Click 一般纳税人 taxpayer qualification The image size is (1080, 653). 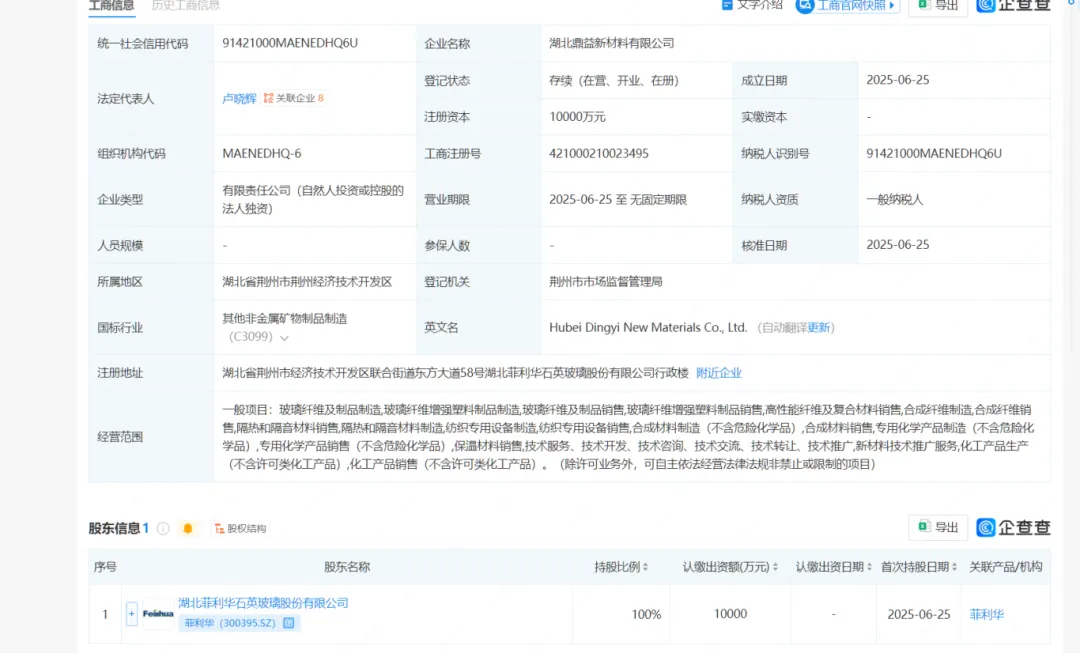tap(895, 199)
